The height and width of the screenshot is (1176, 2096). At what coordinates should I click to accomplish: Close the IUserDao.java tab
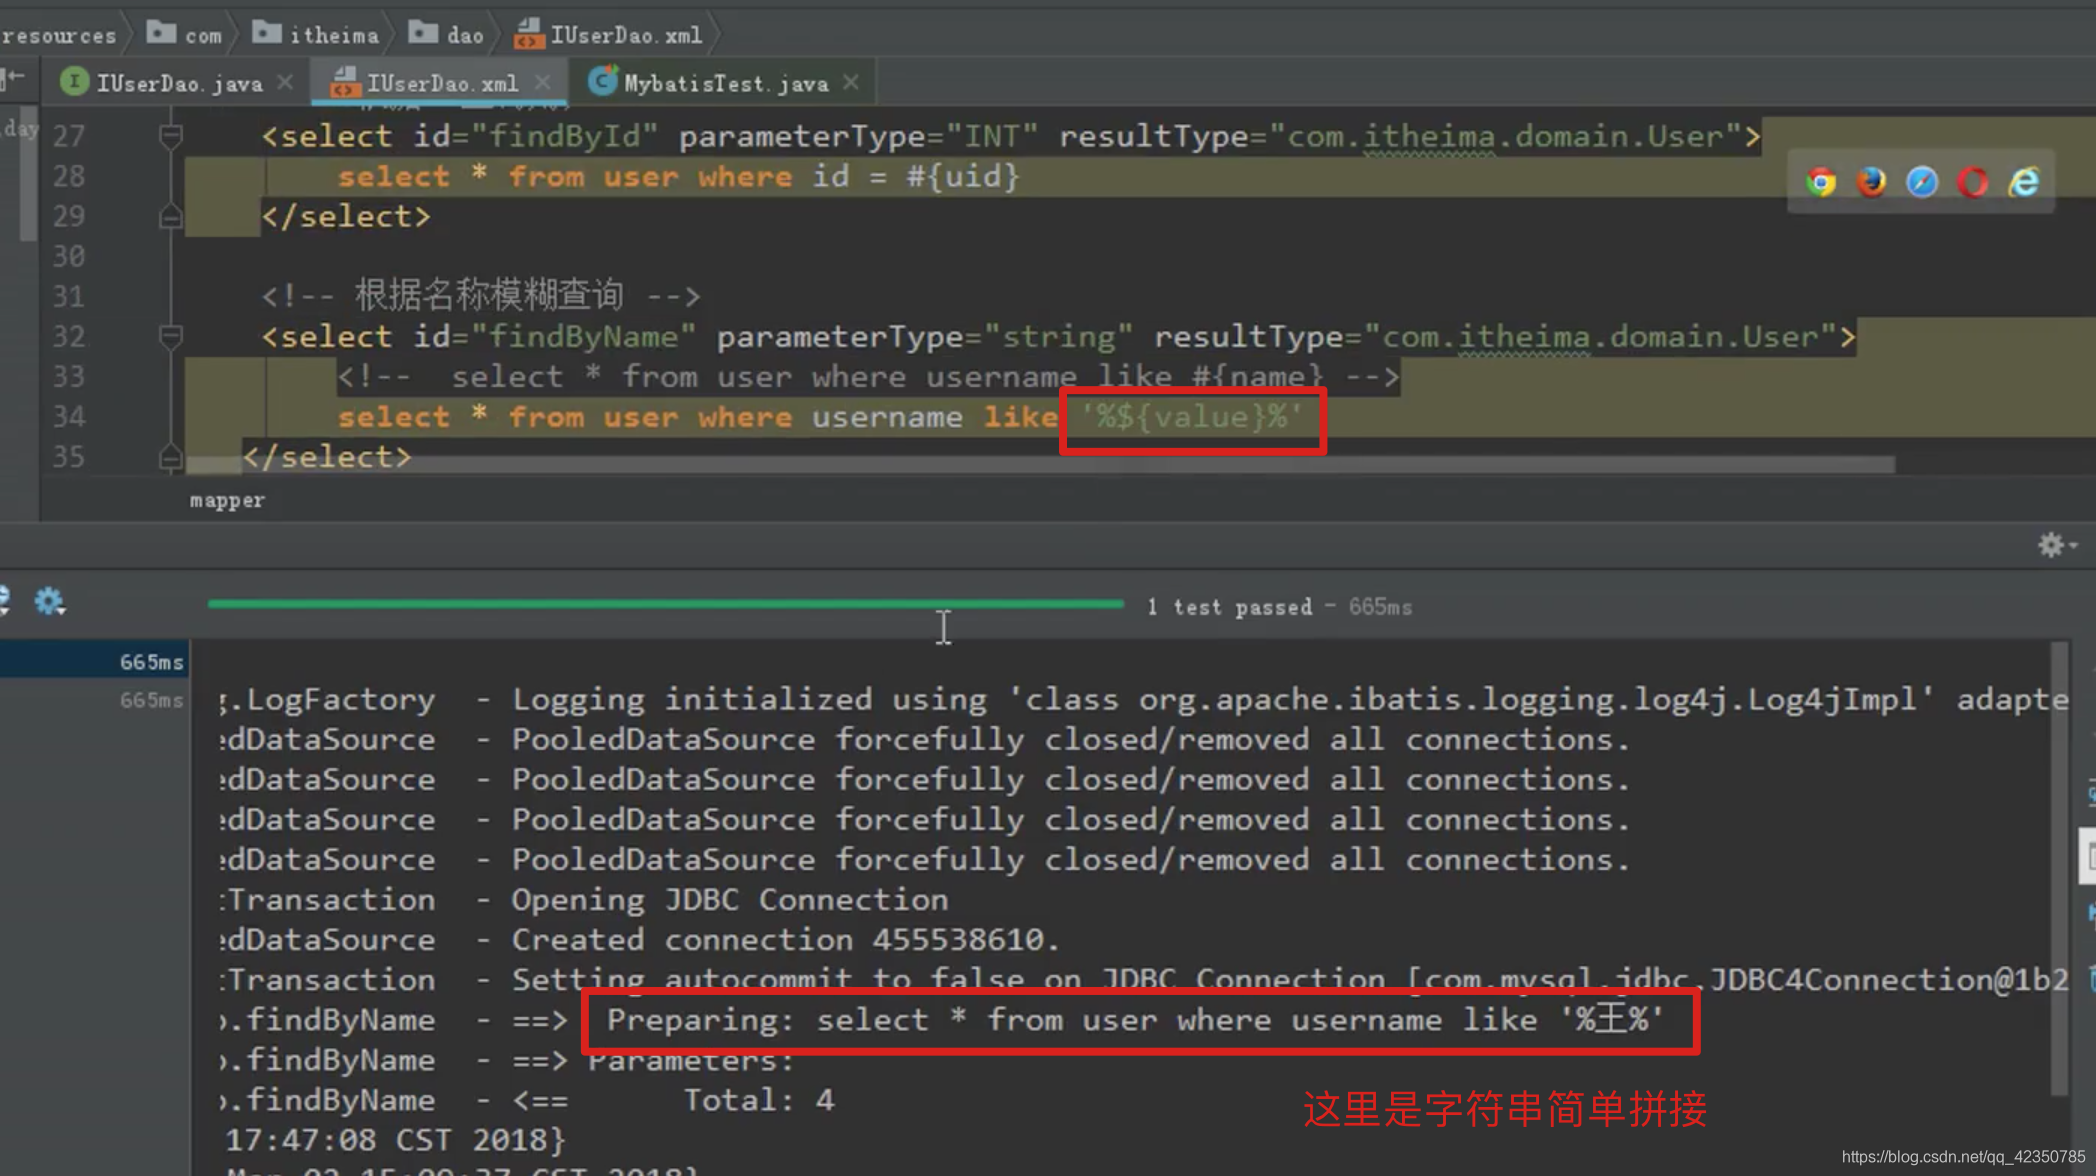pyautogui.click(x=285, y=82)
